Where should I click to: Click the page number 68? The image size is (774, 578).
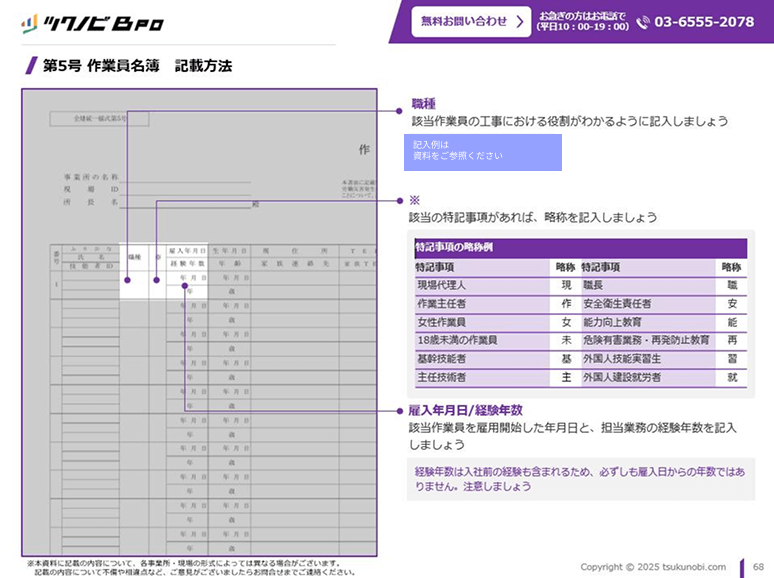[758, 567]
